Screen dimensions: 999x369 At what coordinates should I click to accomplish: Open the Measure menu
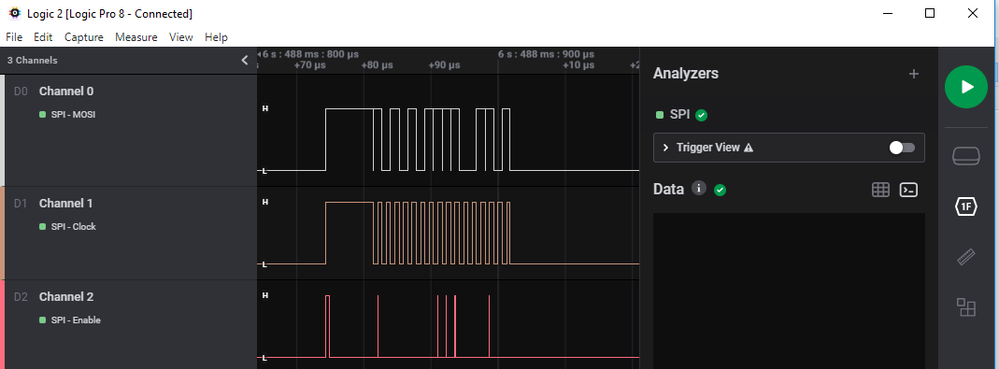click(x=136, y=37)
